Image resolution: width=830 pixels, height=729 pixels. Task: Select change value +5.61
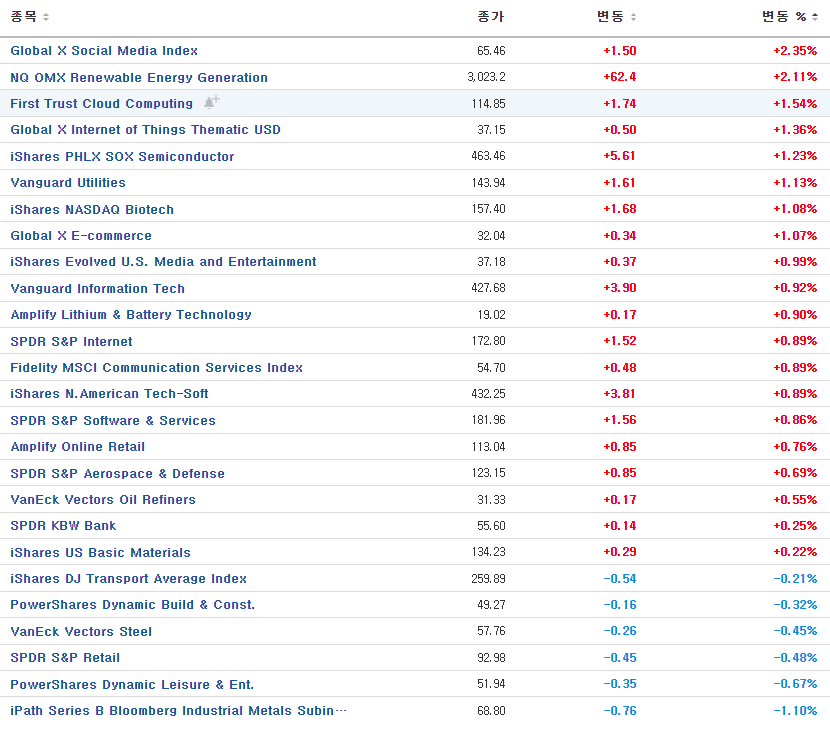tap(620, 156)
